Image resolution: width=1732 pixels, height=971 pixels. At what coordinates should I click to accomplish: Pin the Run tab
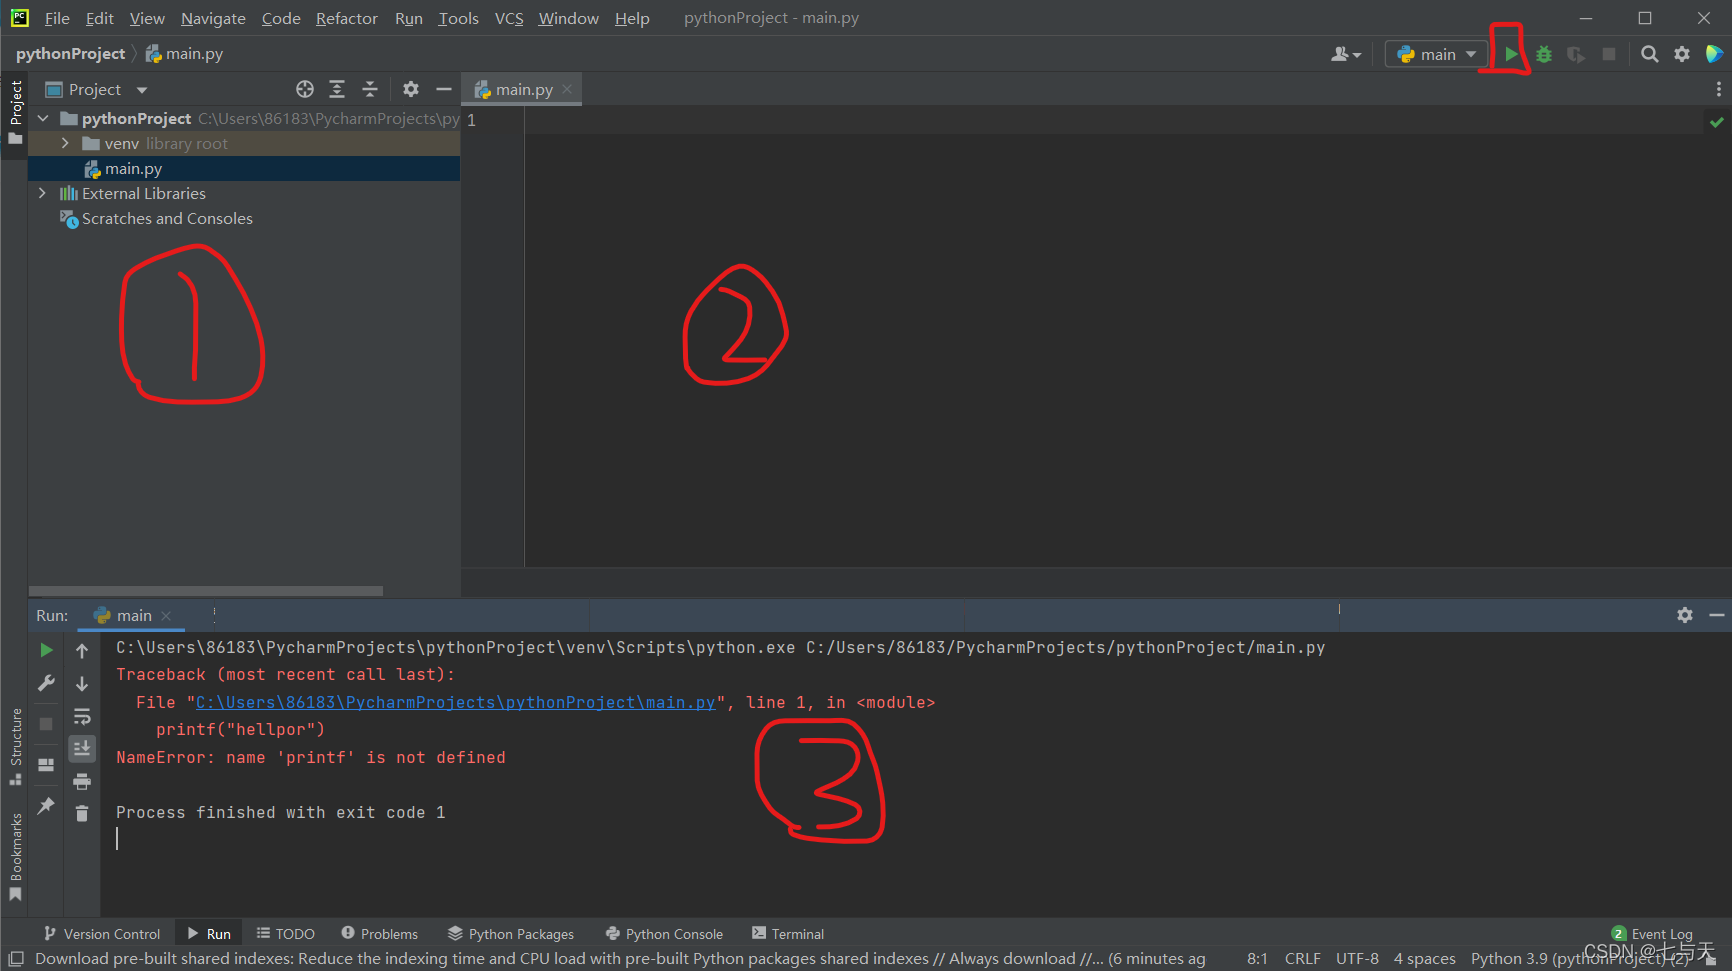[x=46, y=805]
